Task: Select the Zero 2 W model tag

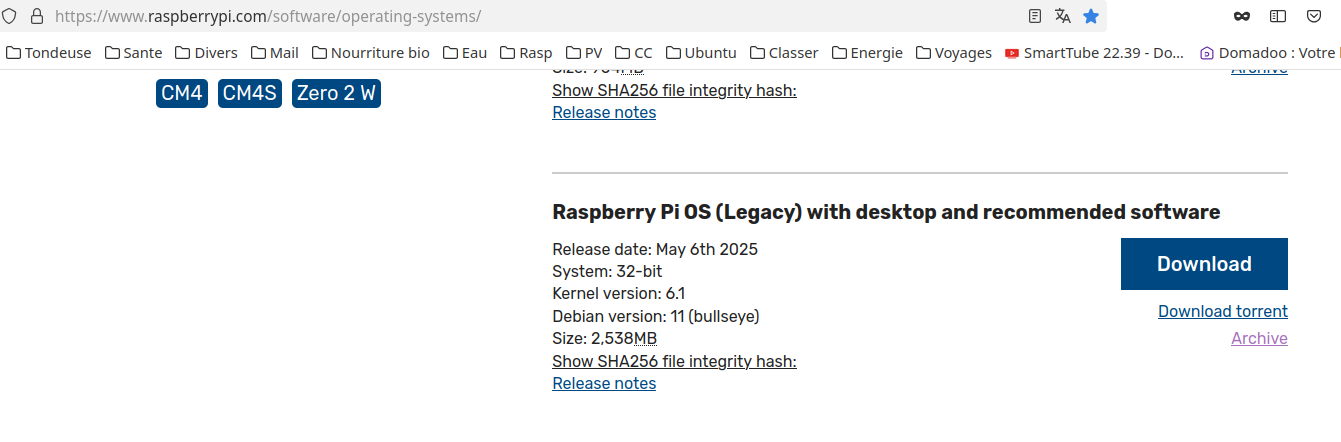Action: pos(336,94)
